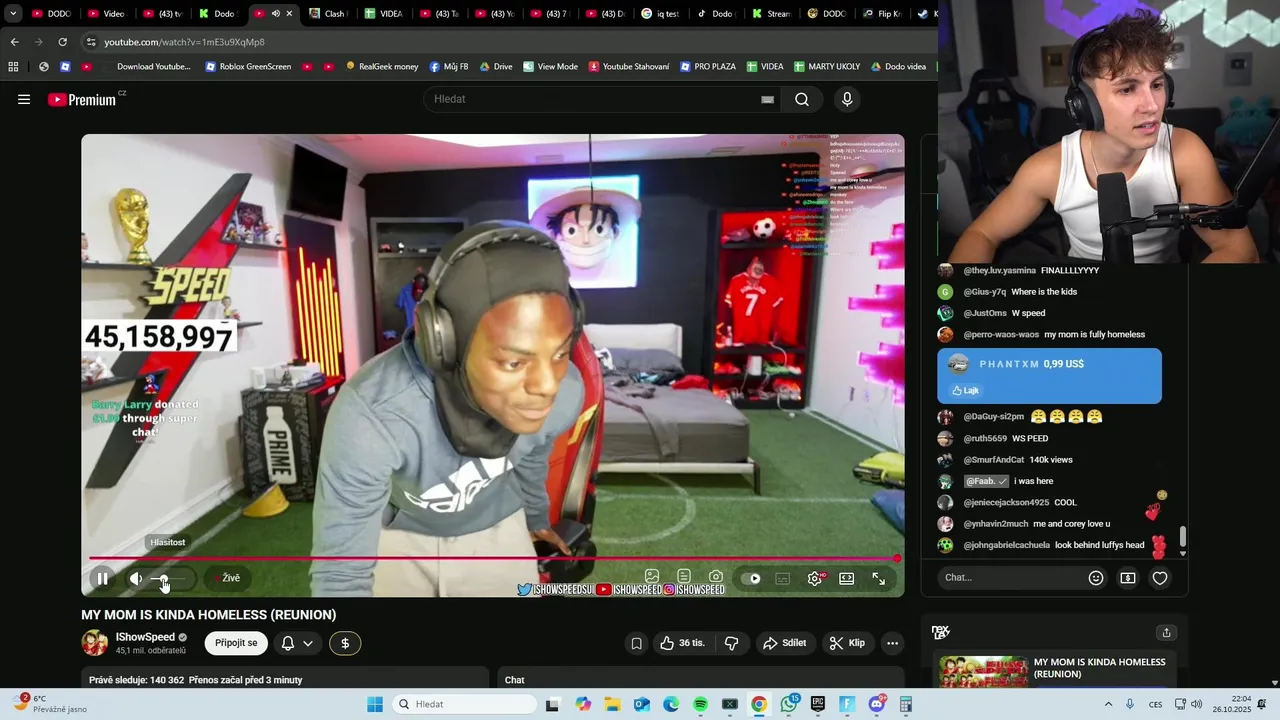Enter fullscreen mode in the player
Viewport: 1280px width, 720px height.
[x=878, y=578]
